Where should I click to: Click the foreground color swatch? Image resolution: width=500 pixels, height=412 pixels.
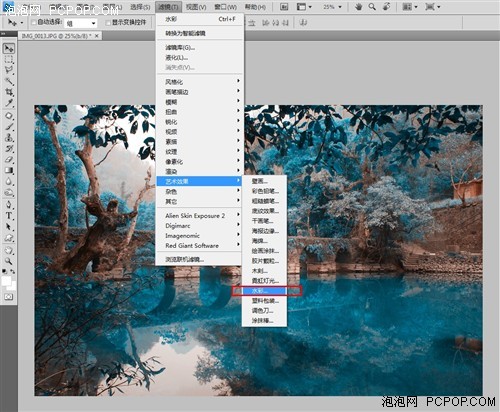pos(6,281)
